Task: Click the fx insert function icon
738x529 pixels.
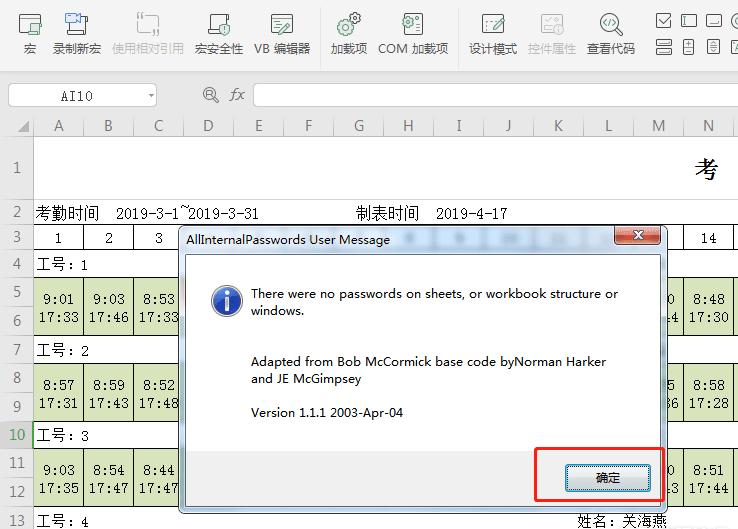Action: [x=237, y=95]
